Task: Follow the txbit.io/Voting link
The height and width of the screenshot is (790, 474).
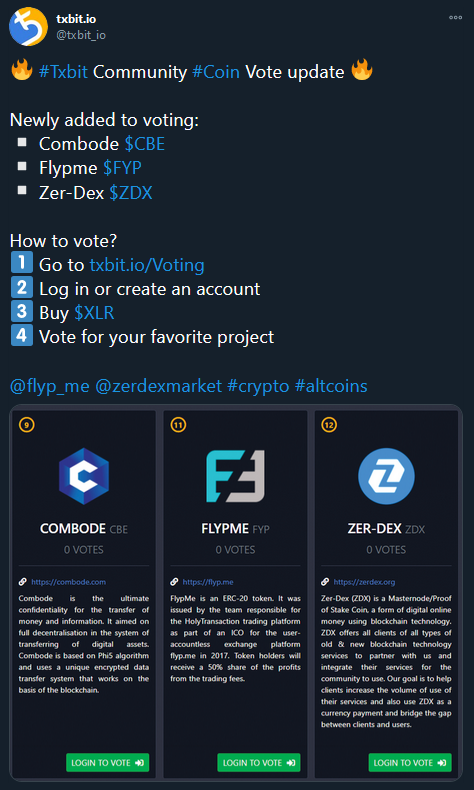Action: coord(147,265)
